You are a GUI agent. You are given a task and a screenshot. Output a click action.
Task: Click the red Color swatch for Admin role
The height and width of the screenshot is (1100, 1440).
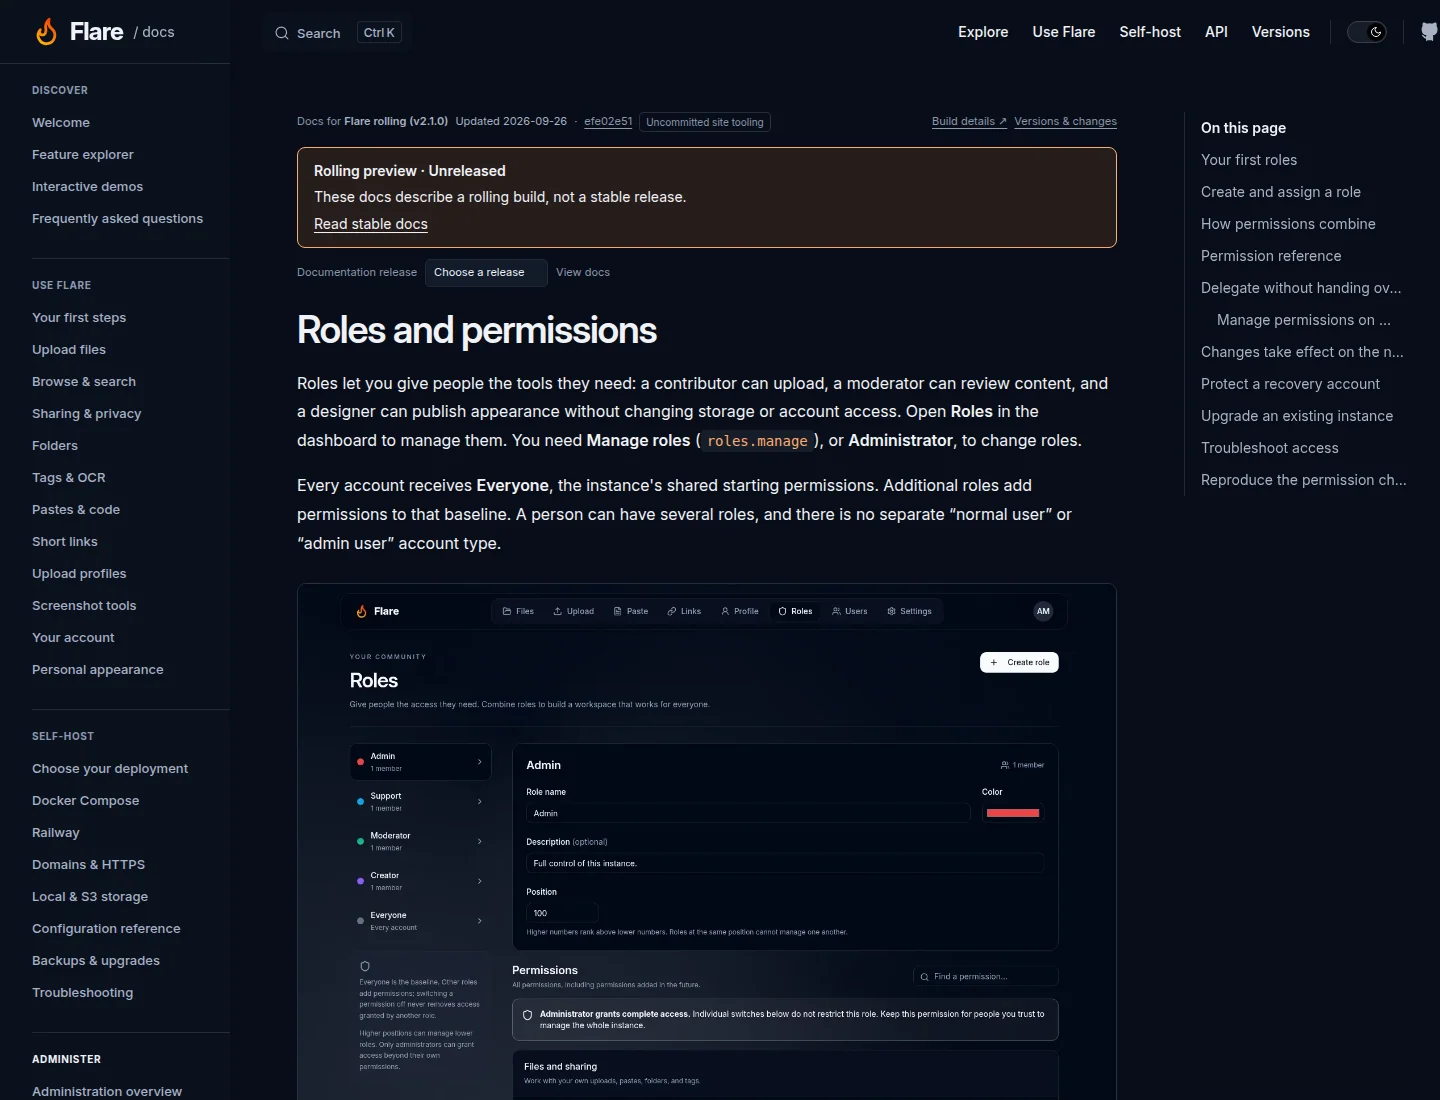[x=1013, y=813]
